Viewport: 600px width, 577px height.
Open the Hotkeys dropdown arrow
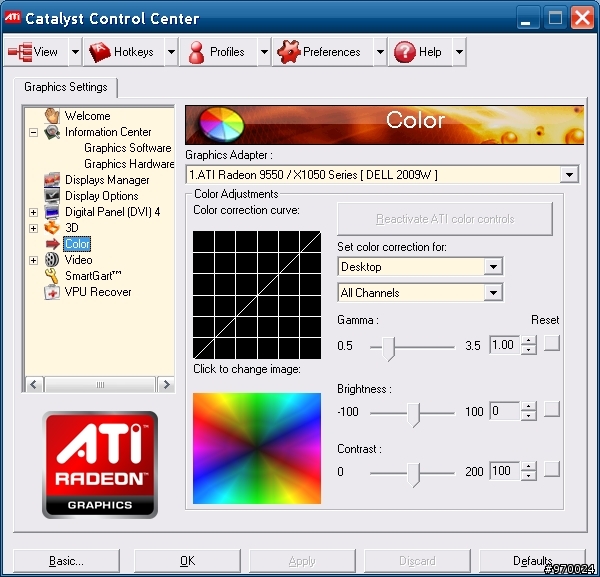pos(171,52)
